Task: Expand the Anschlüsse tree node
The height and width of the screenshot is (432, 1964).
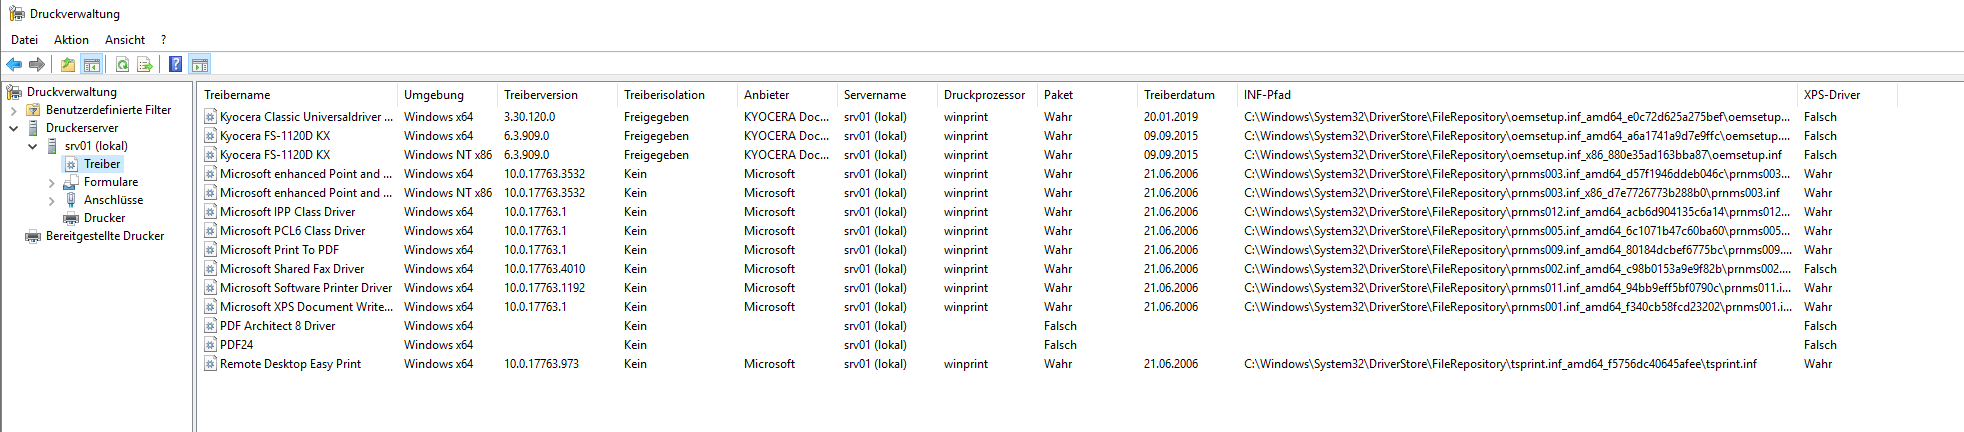Action: tap(52, 201)
